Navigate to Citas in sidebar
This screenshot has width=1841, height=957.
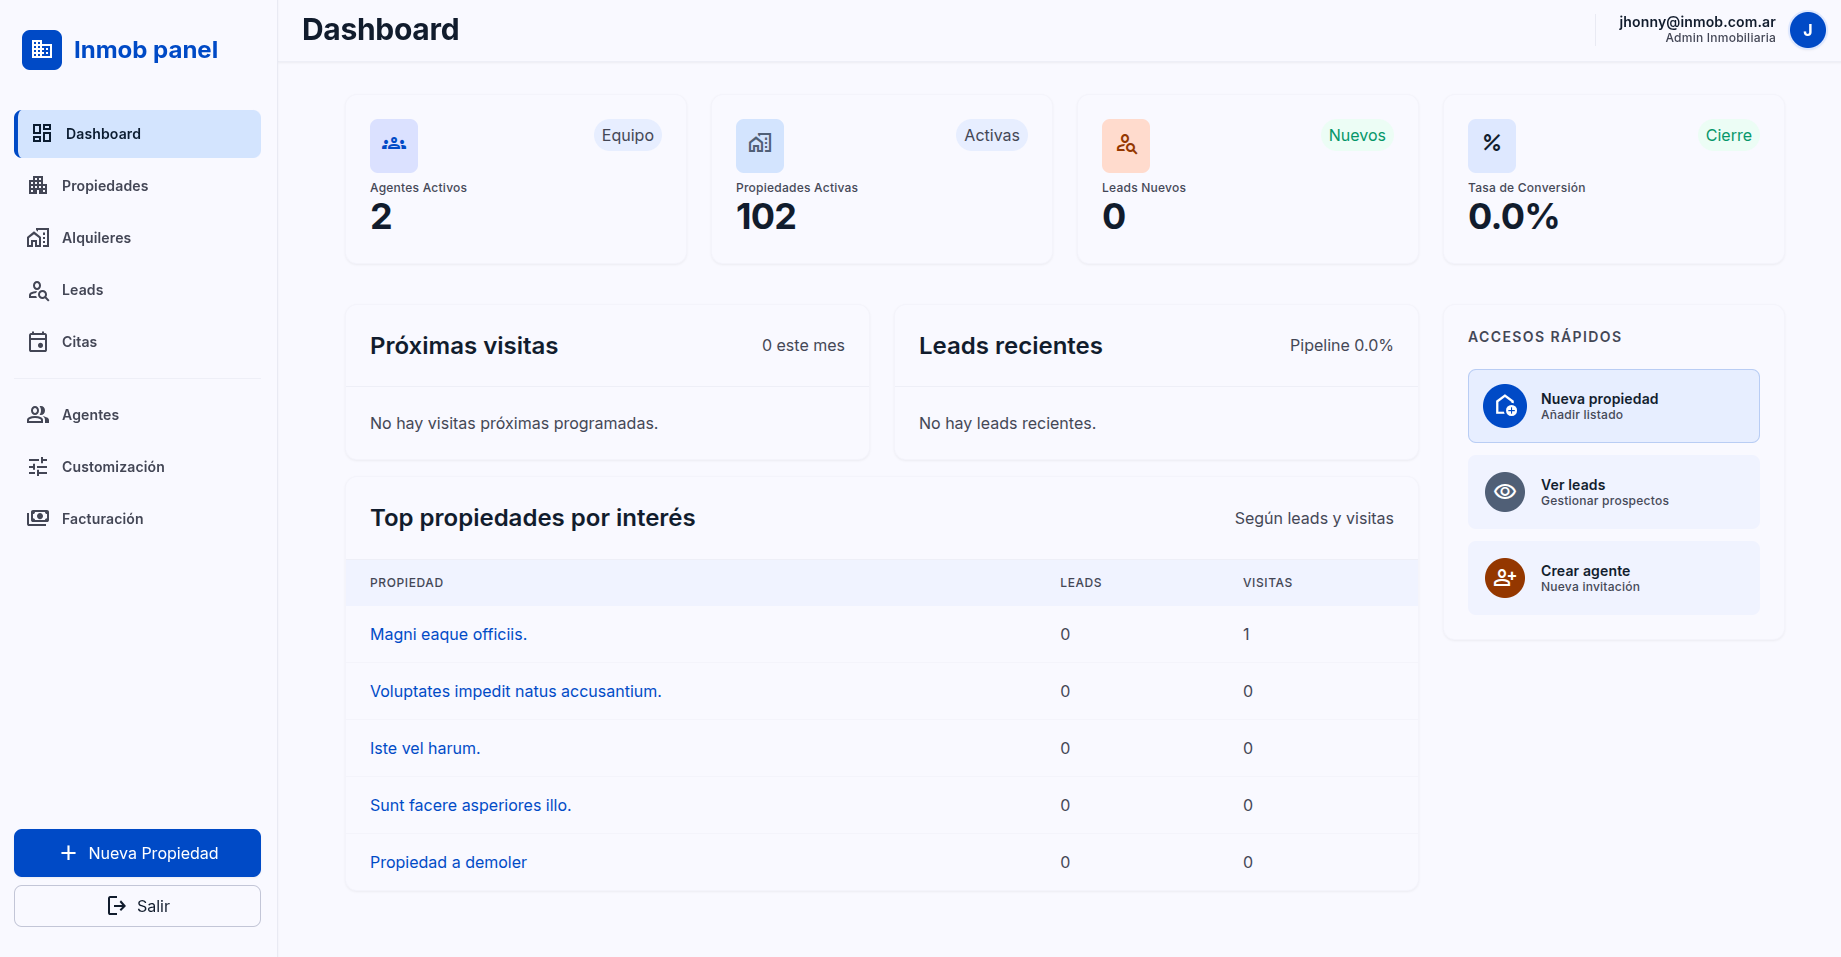click(x=138, y=342)
